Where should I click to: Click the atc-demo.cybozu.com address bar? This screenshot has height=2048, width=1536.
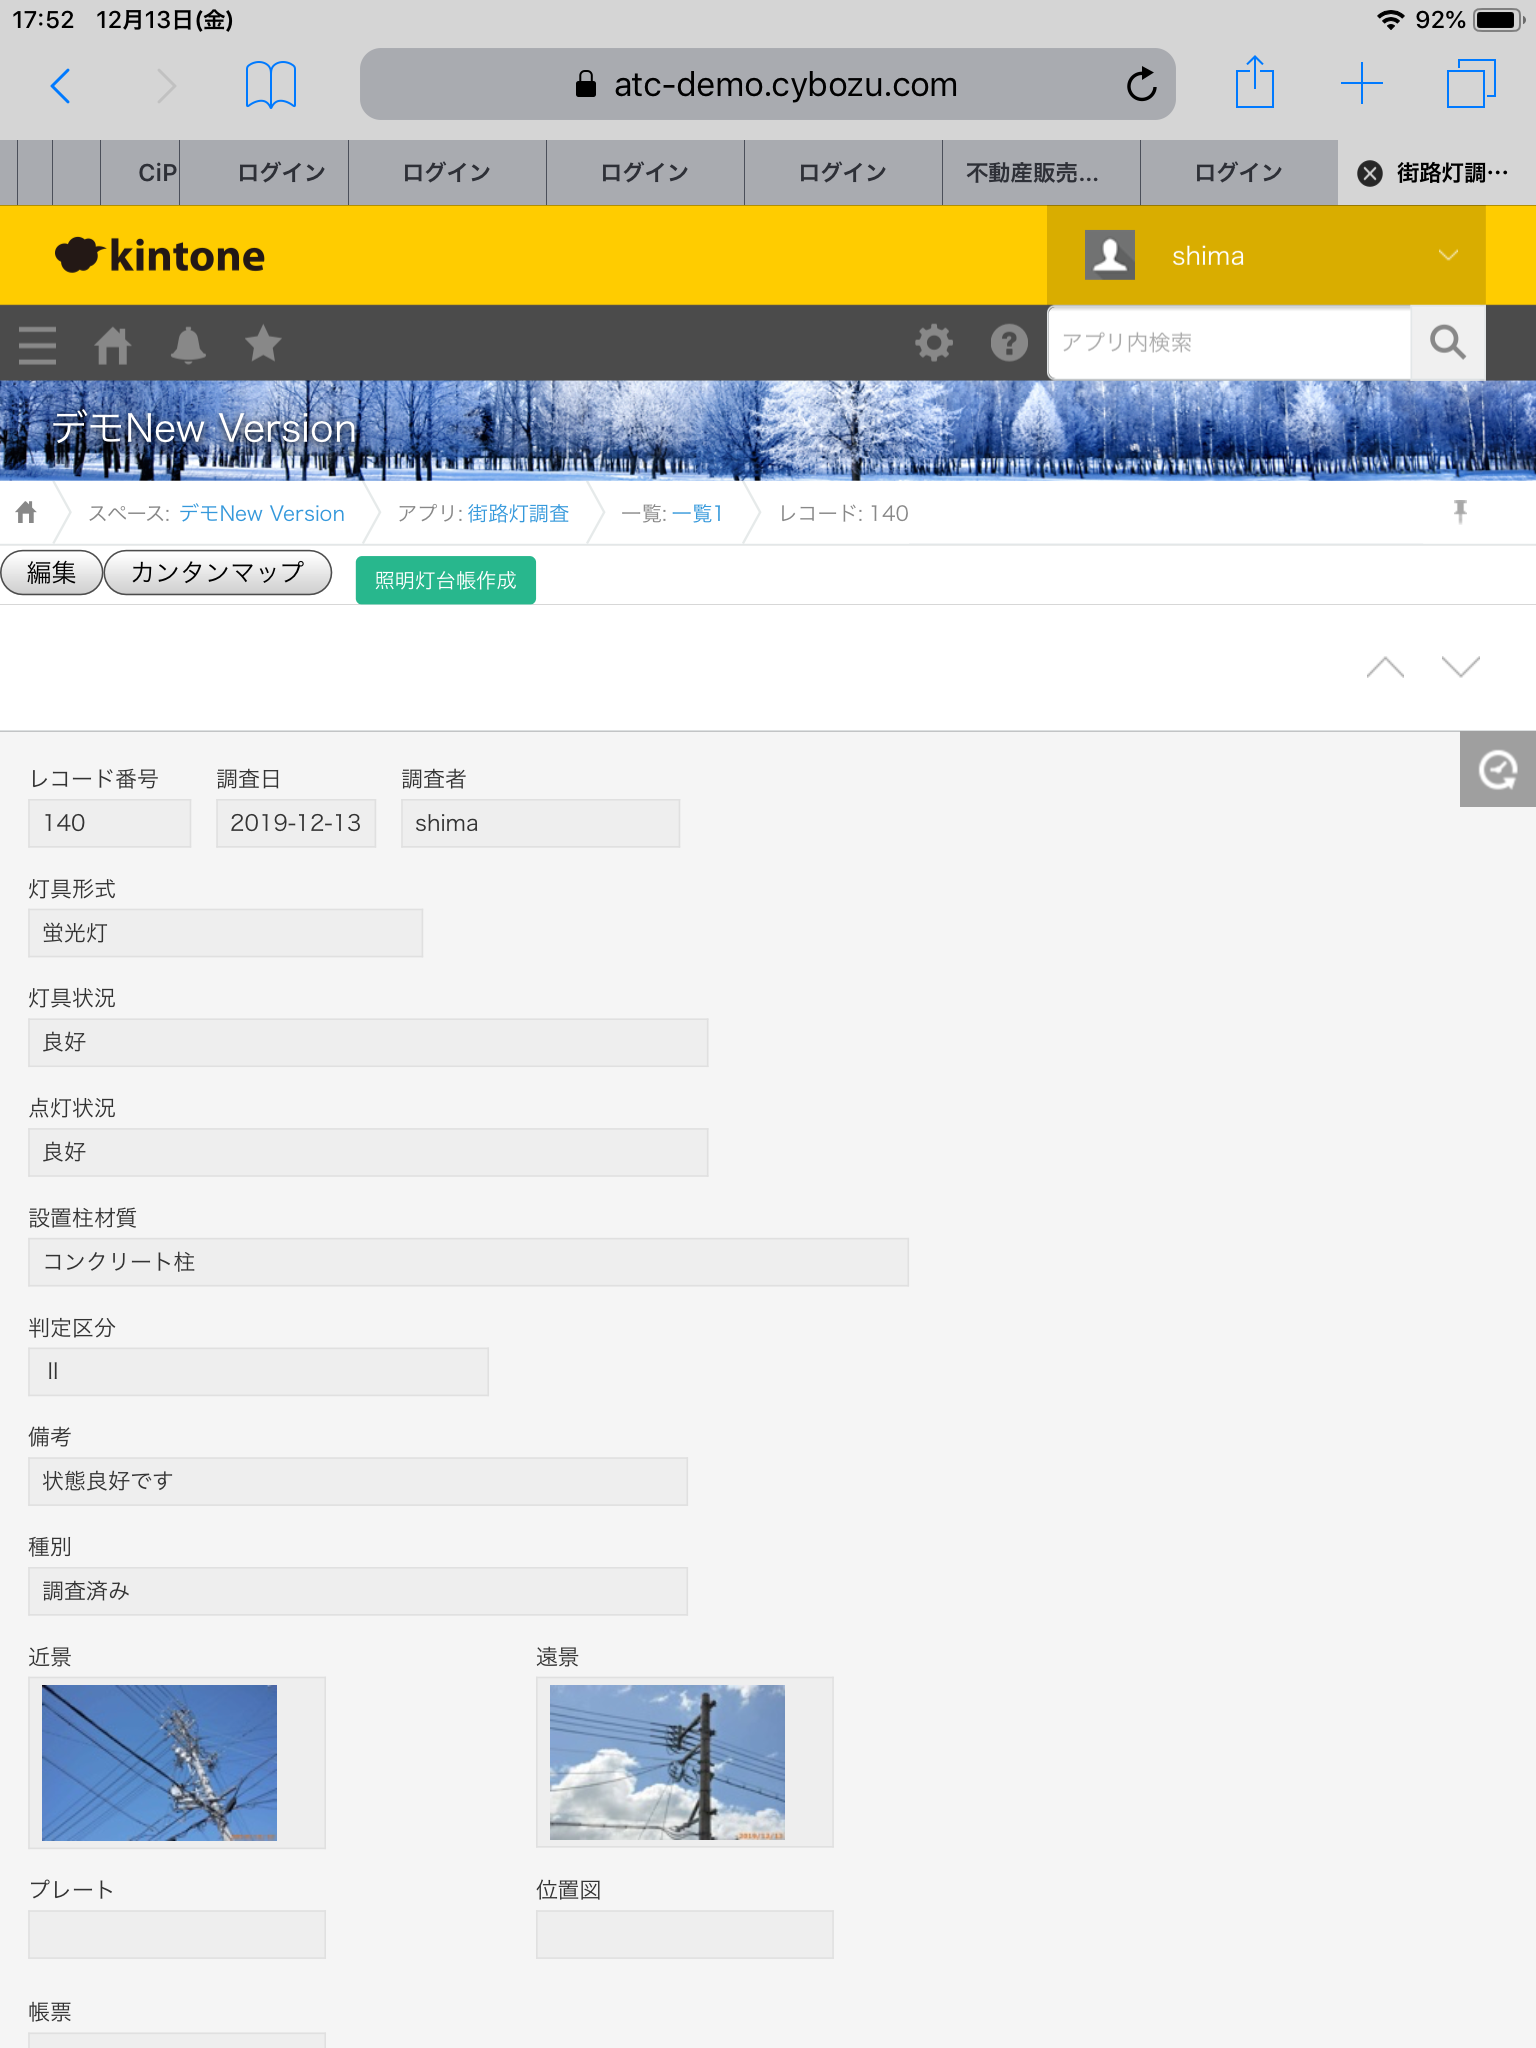[x=768, y=84]
